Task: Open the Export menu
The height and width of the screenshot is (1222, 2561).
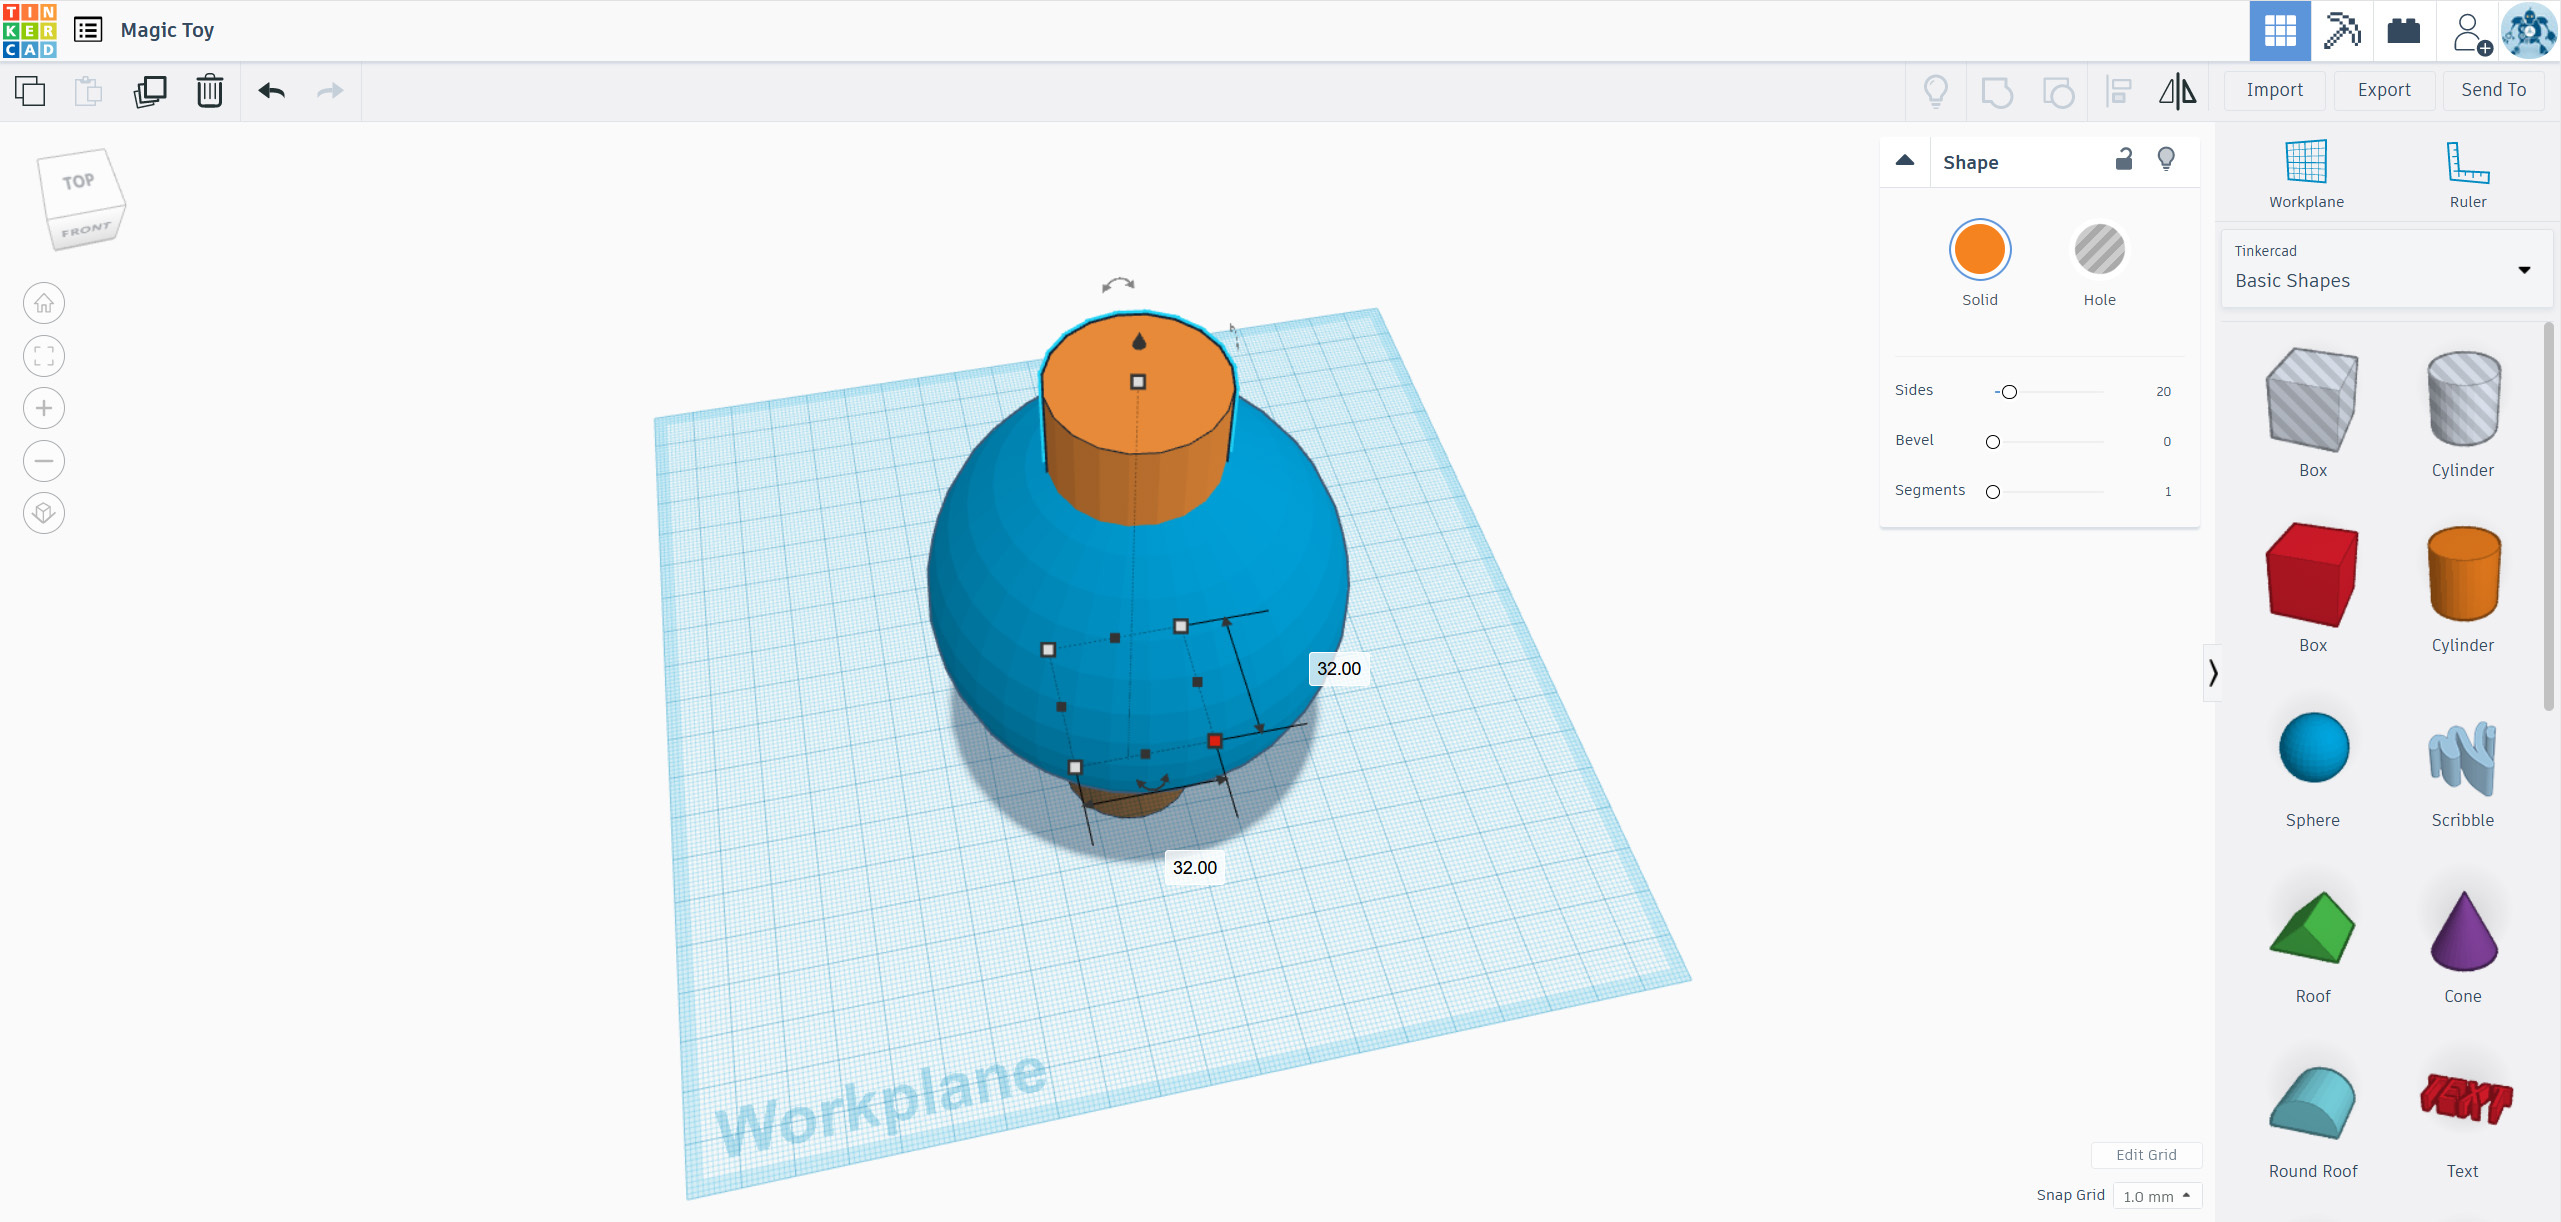Action: coord(2384,90)
